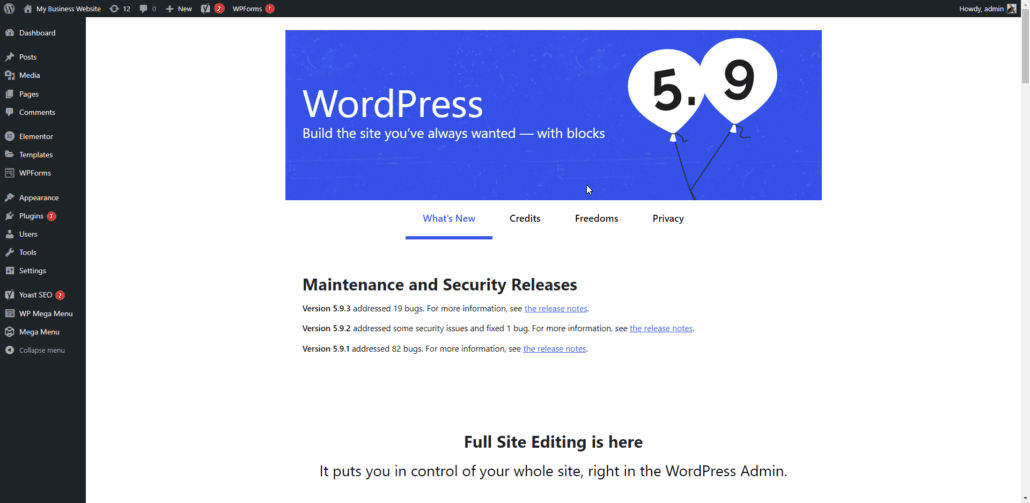The image size is (1030, 503).
Task: Click the Yoast SEO sidebar notification badge
Action: (x=60, y=295)
